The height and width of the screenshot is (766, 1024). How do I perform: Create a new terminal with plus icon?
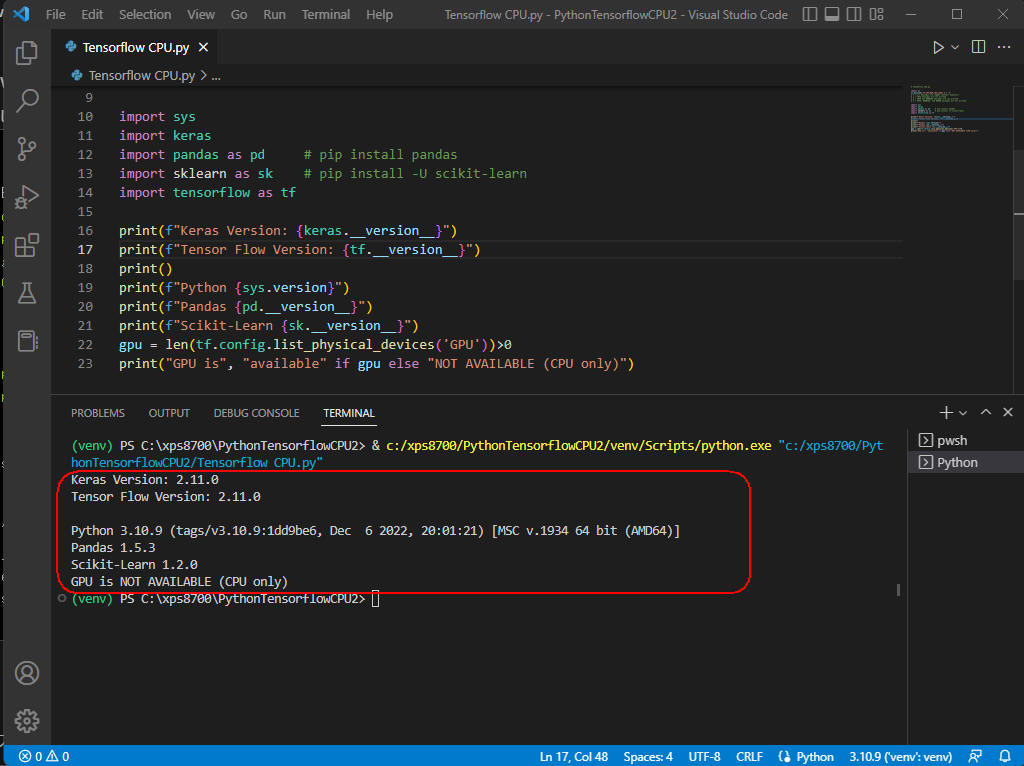pos(946,413)
